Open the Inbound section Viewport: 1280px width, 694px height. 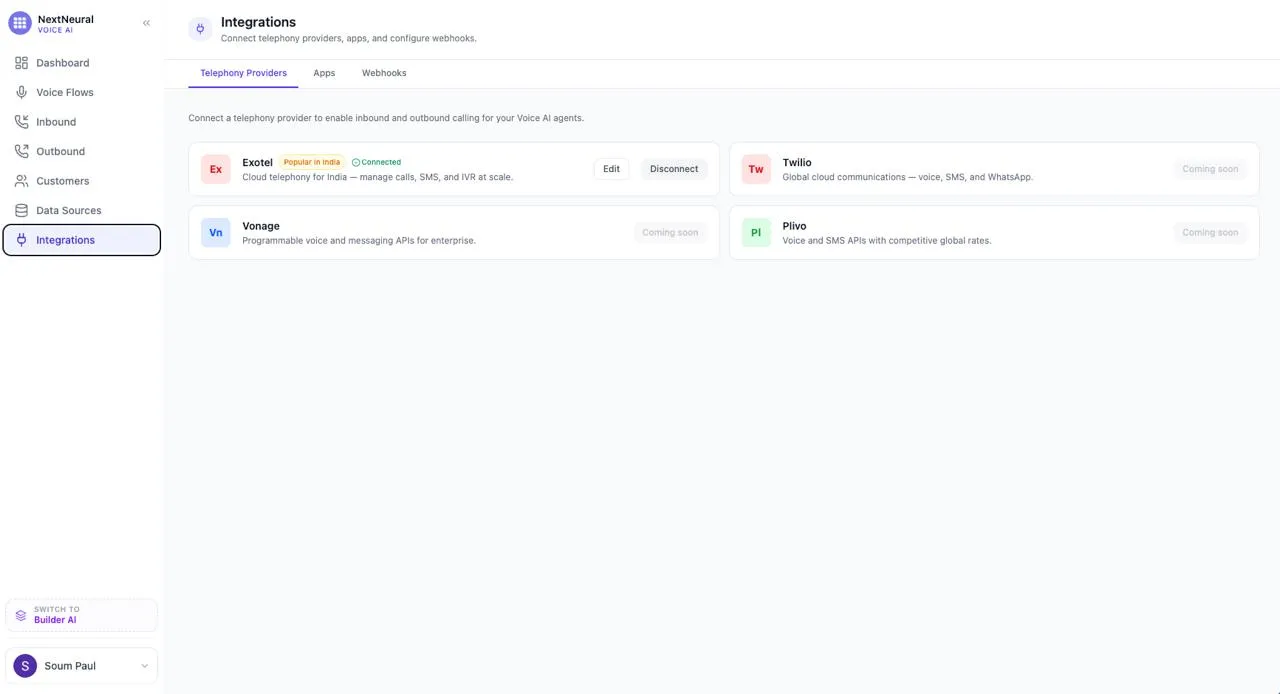coord(82,122)
